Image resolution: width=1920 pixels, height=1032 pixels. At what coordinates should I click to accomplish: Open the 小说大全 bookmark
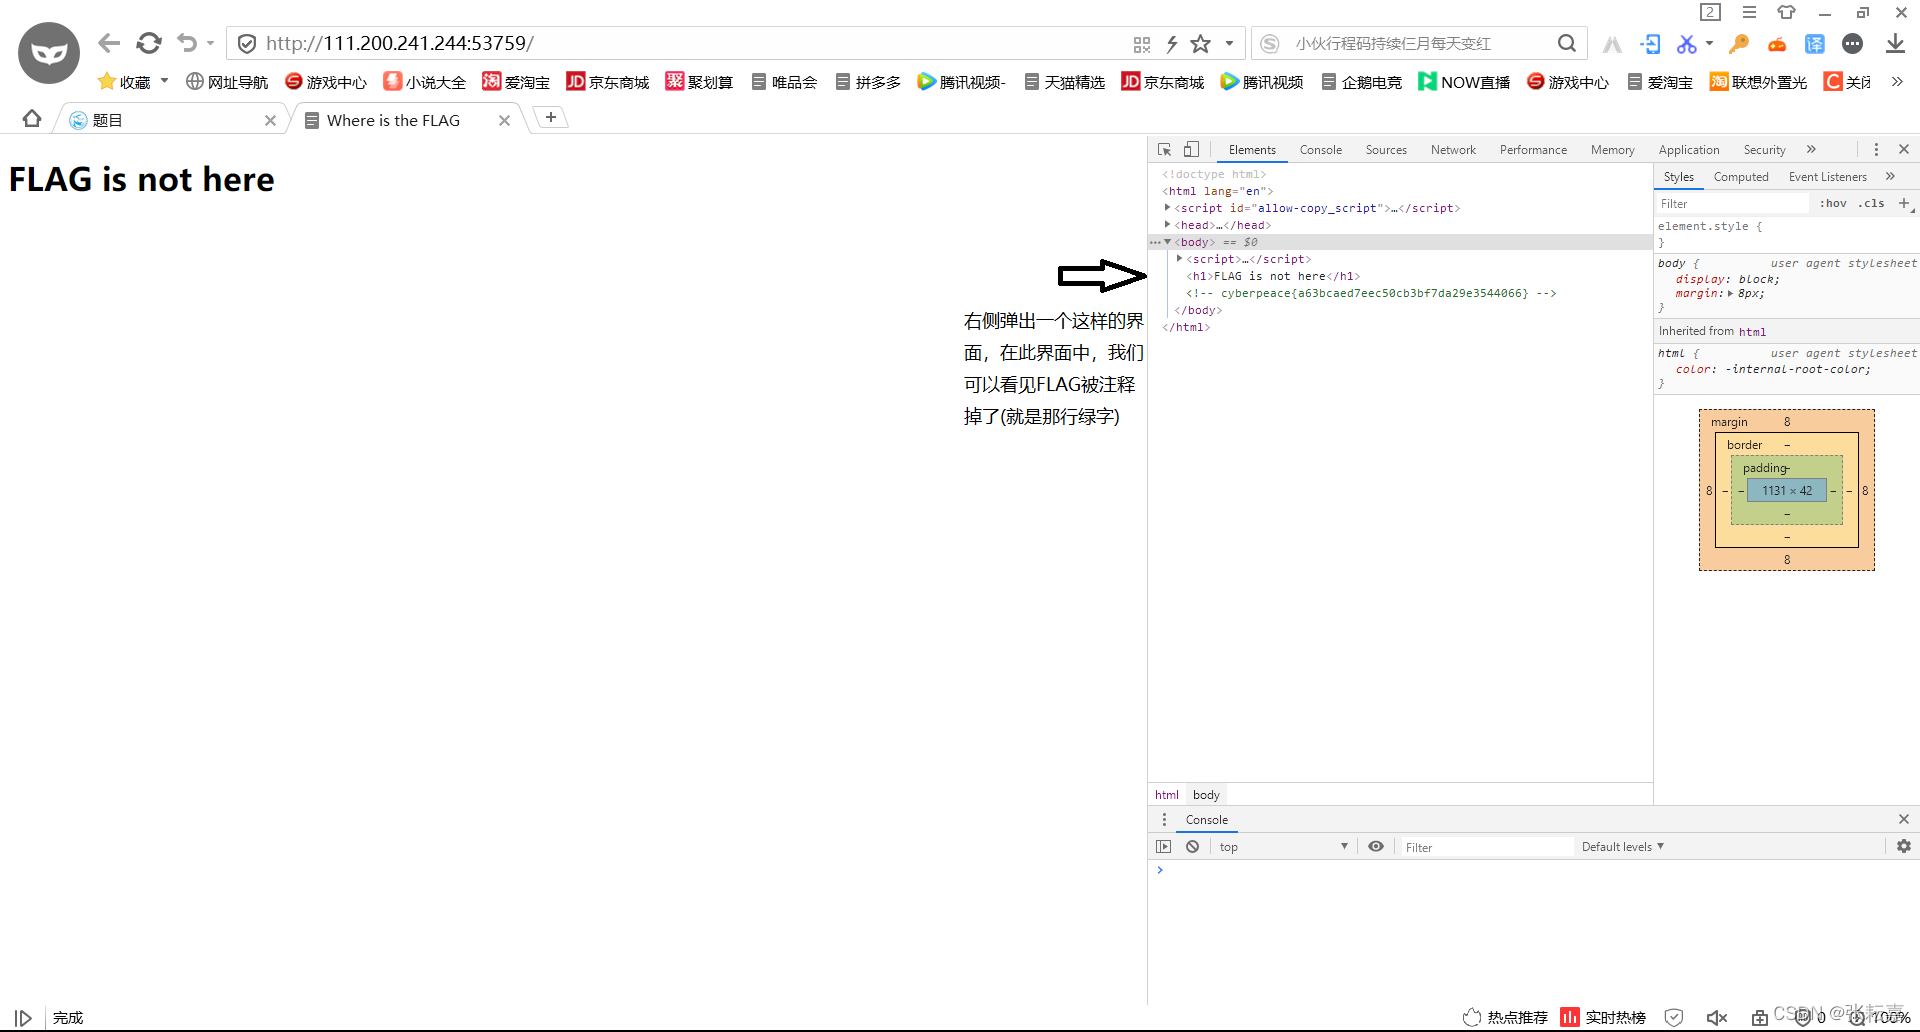[x=425, y=82]
